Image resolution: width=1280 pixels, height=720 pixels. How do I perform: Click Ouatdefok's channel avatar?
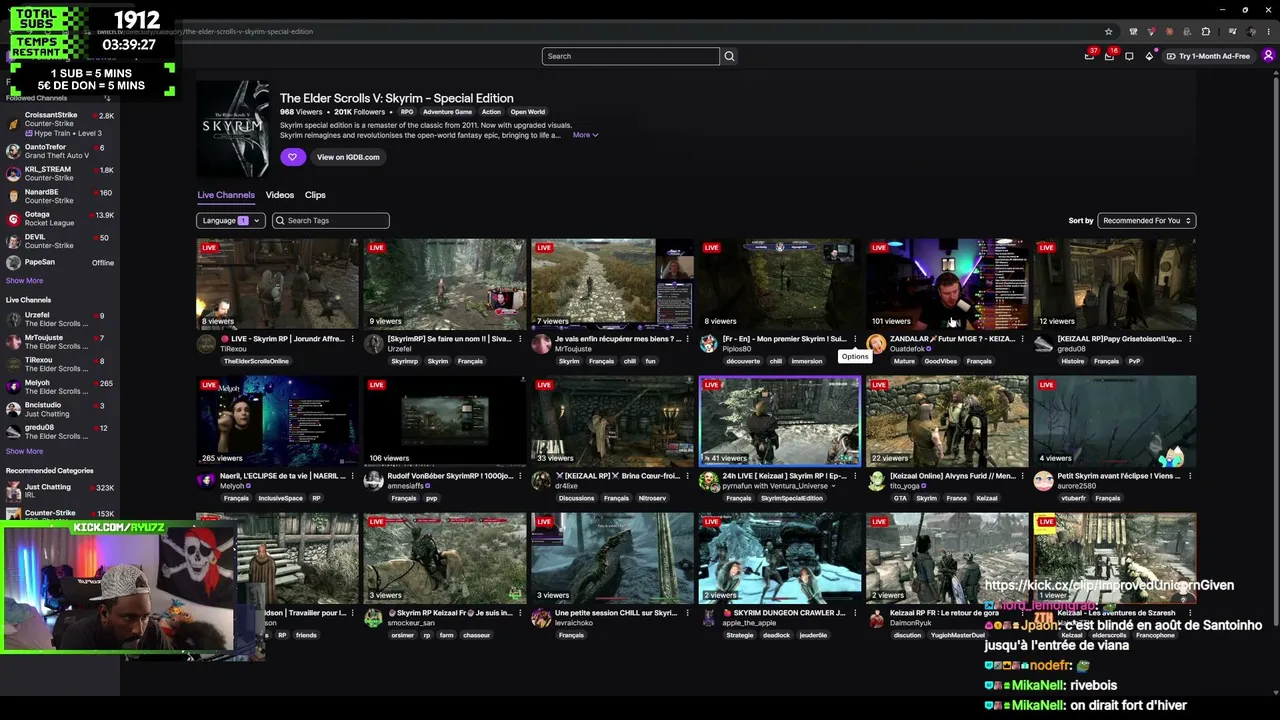876,344
